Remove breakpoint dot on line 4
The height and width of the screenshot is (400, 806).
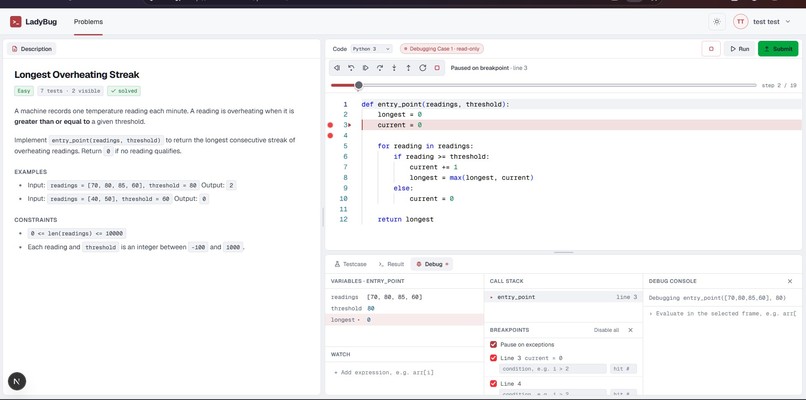(331, 136)
